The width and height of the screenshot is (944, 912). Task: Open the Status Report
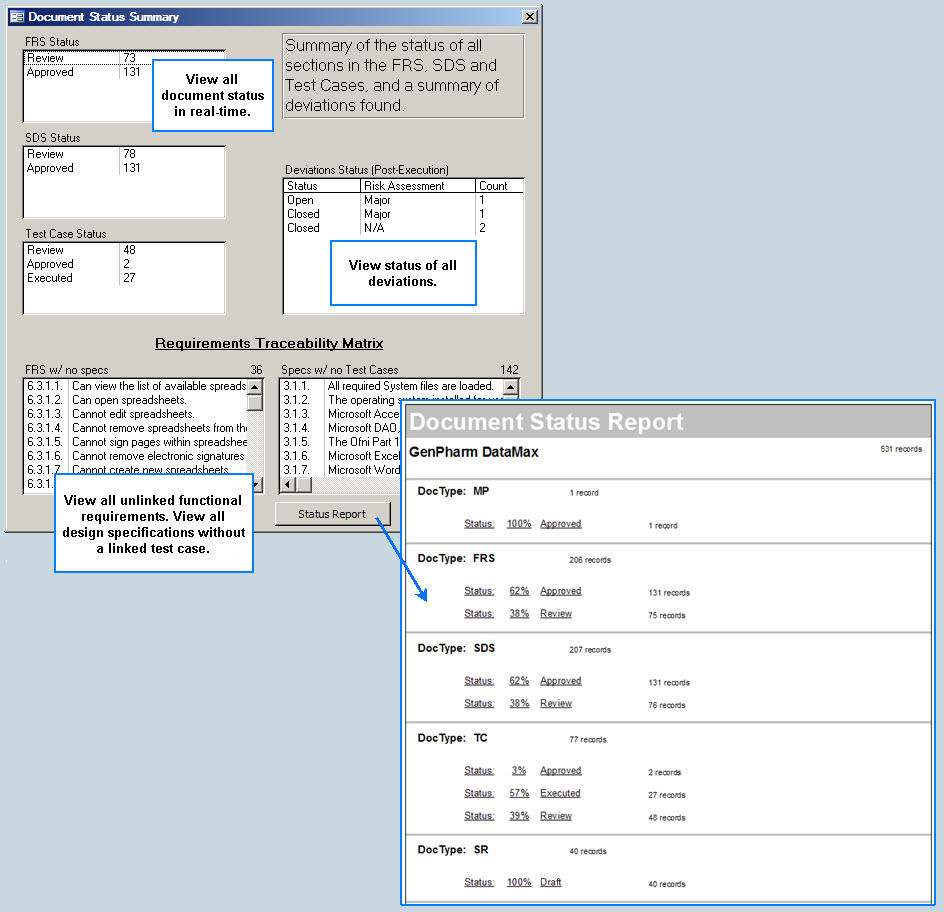pyautogui.click(x=332, y=514)
